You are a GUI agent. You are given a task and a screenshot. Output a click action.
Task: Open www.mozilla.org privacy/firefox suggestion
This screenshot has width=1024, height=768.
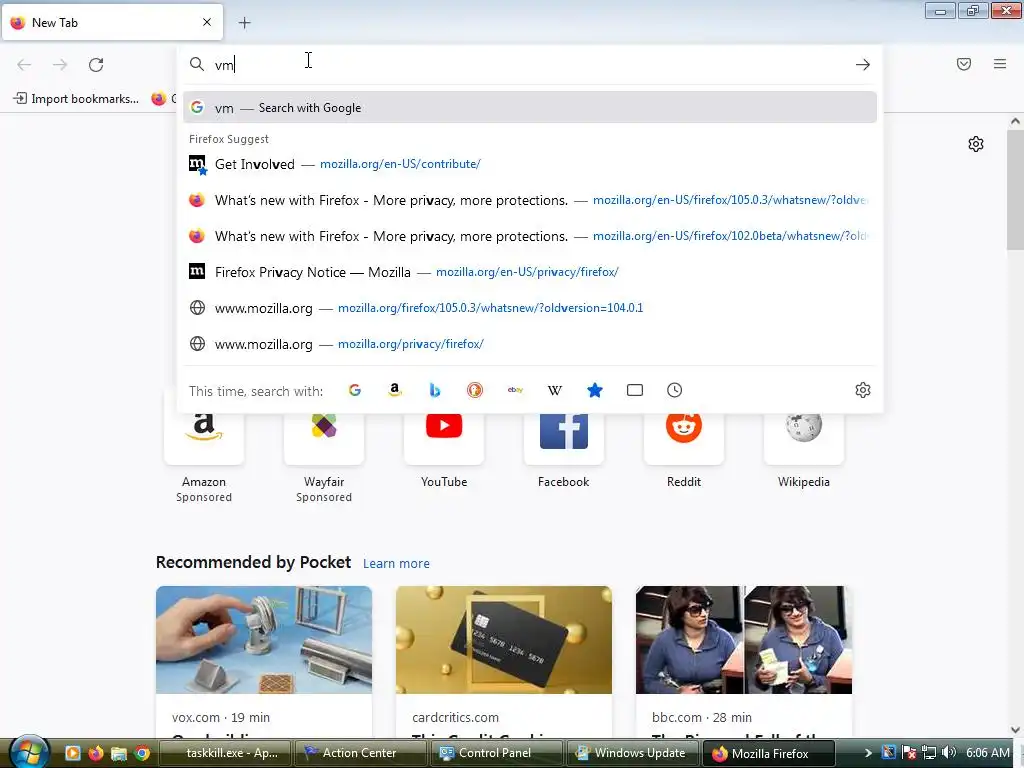click(530, 344)
